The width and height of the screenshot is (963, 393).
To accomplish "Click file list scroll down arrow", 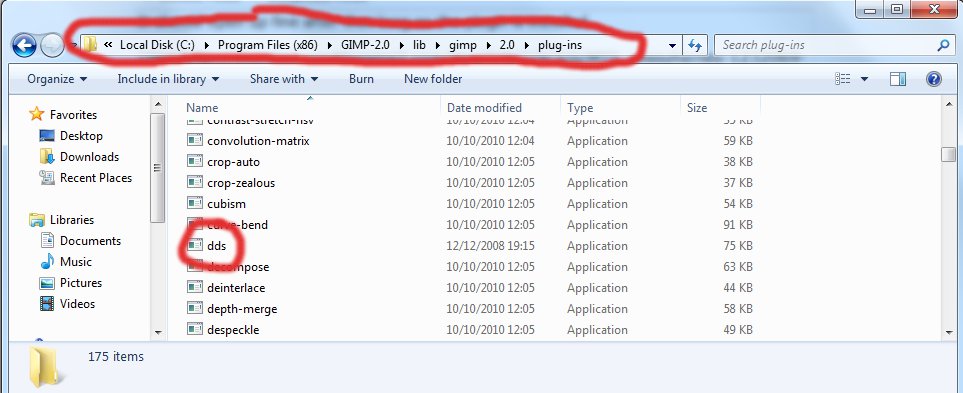I will click(949, 332).
